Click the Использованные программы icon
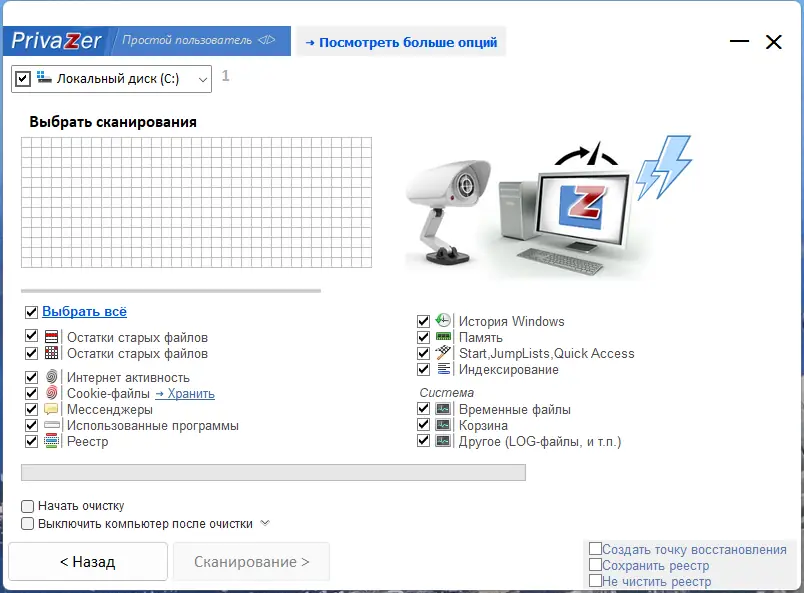804x593 pixels. pos(52,425)
